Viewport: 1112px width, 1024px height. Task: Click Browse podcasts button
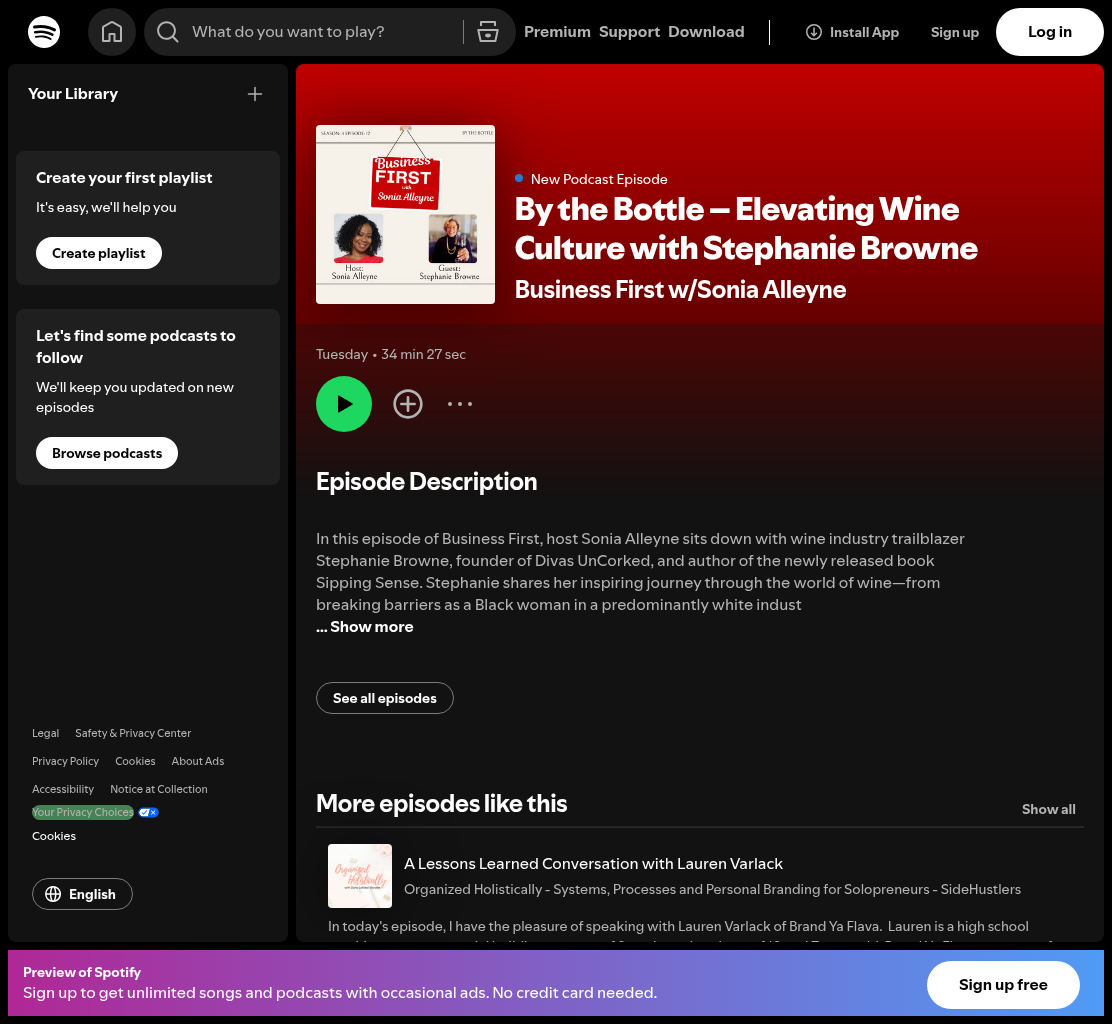coord(107,453)
